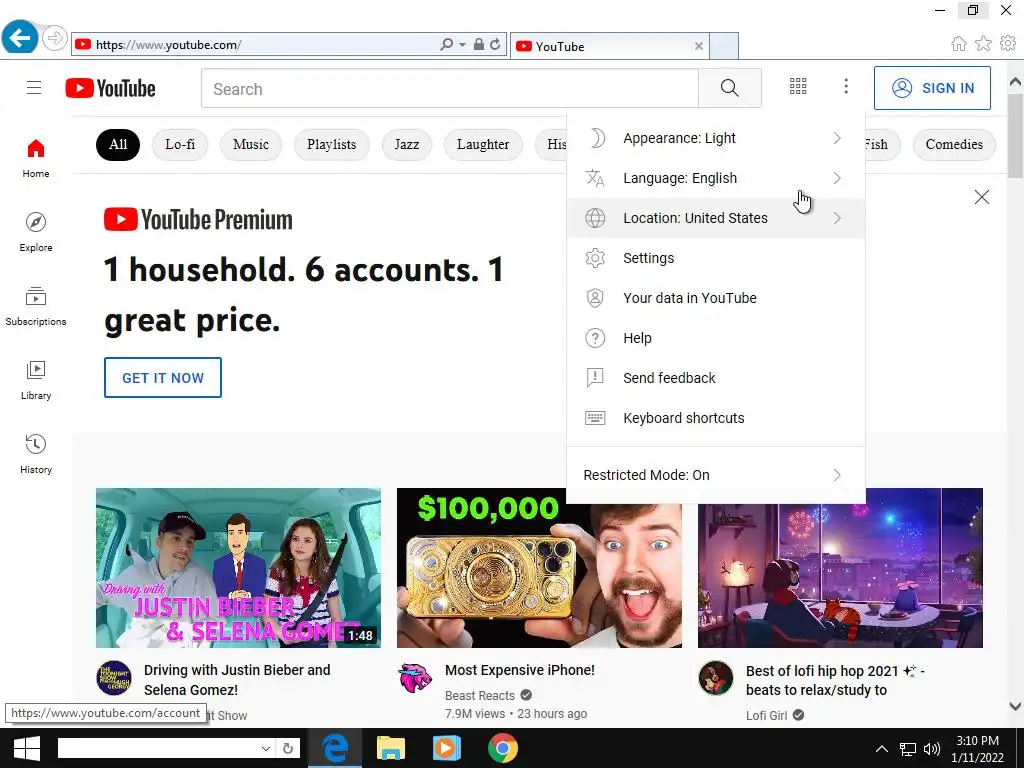
Task: Select the All filter chip
Action: coord(118,144)
